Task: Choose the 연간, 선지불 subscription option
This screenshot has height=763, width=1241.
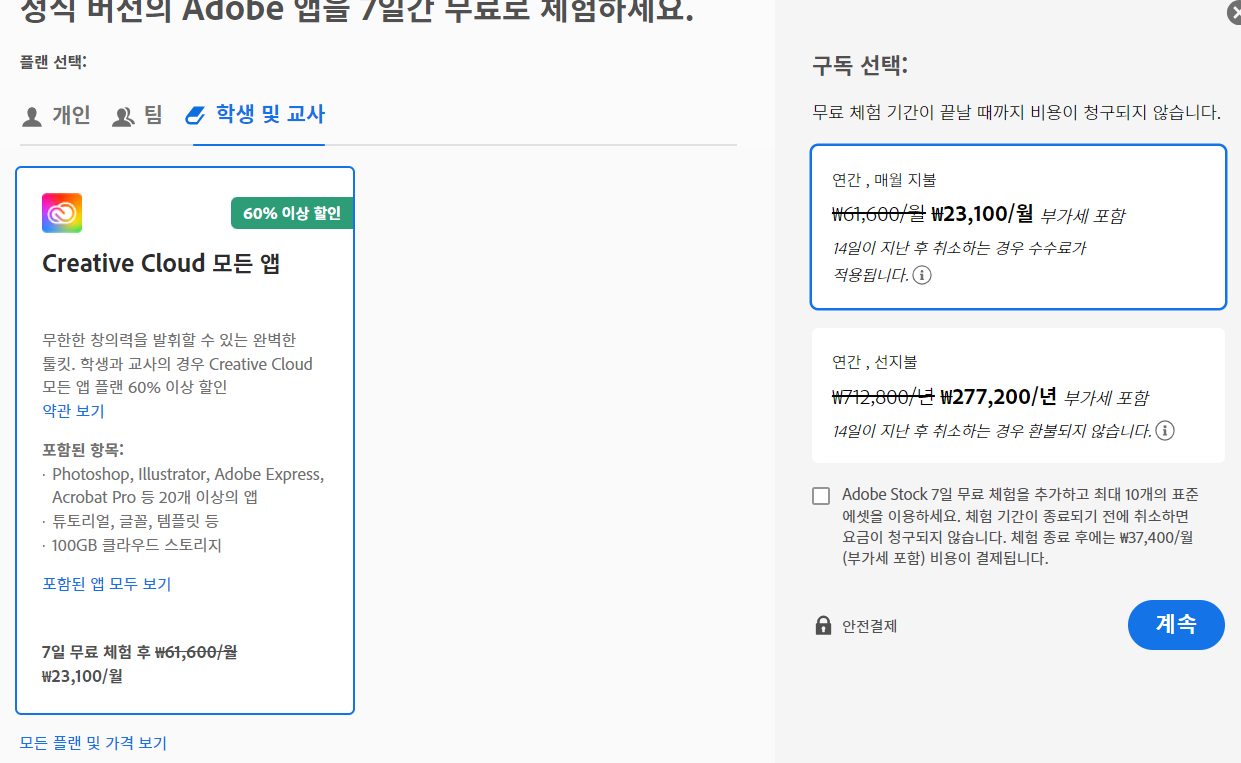Action: 1018,396
